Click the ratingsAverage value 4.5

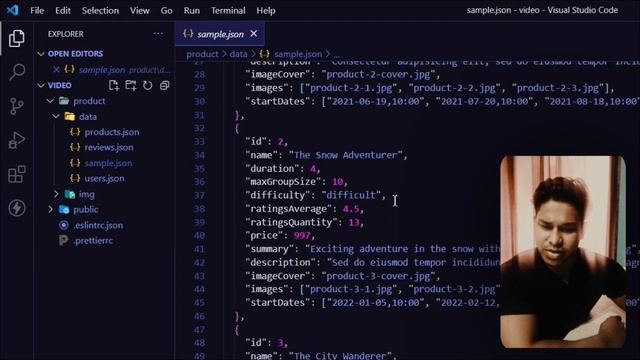351,209
